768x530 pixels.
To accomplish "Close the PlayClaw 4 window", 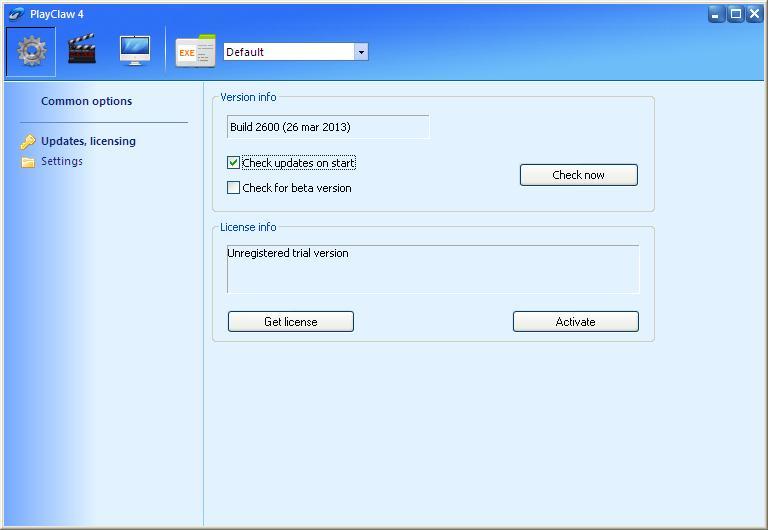I will click(x=754, y=14).
